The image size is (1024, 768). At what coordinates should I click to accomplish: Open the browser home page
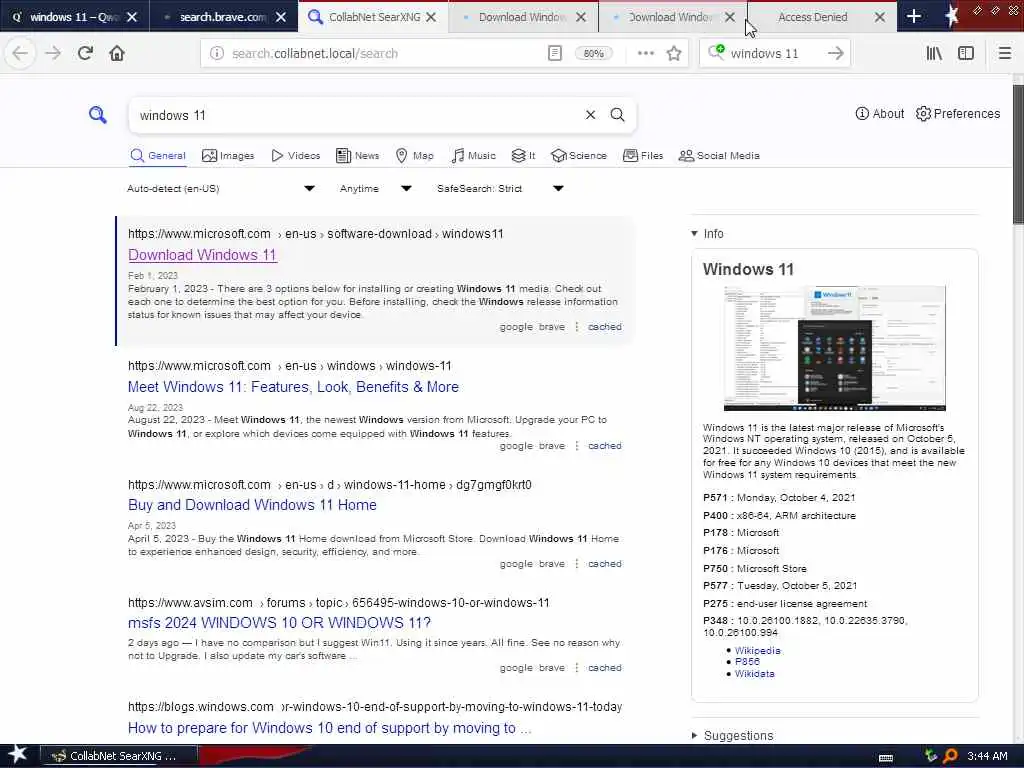point(117,54)
